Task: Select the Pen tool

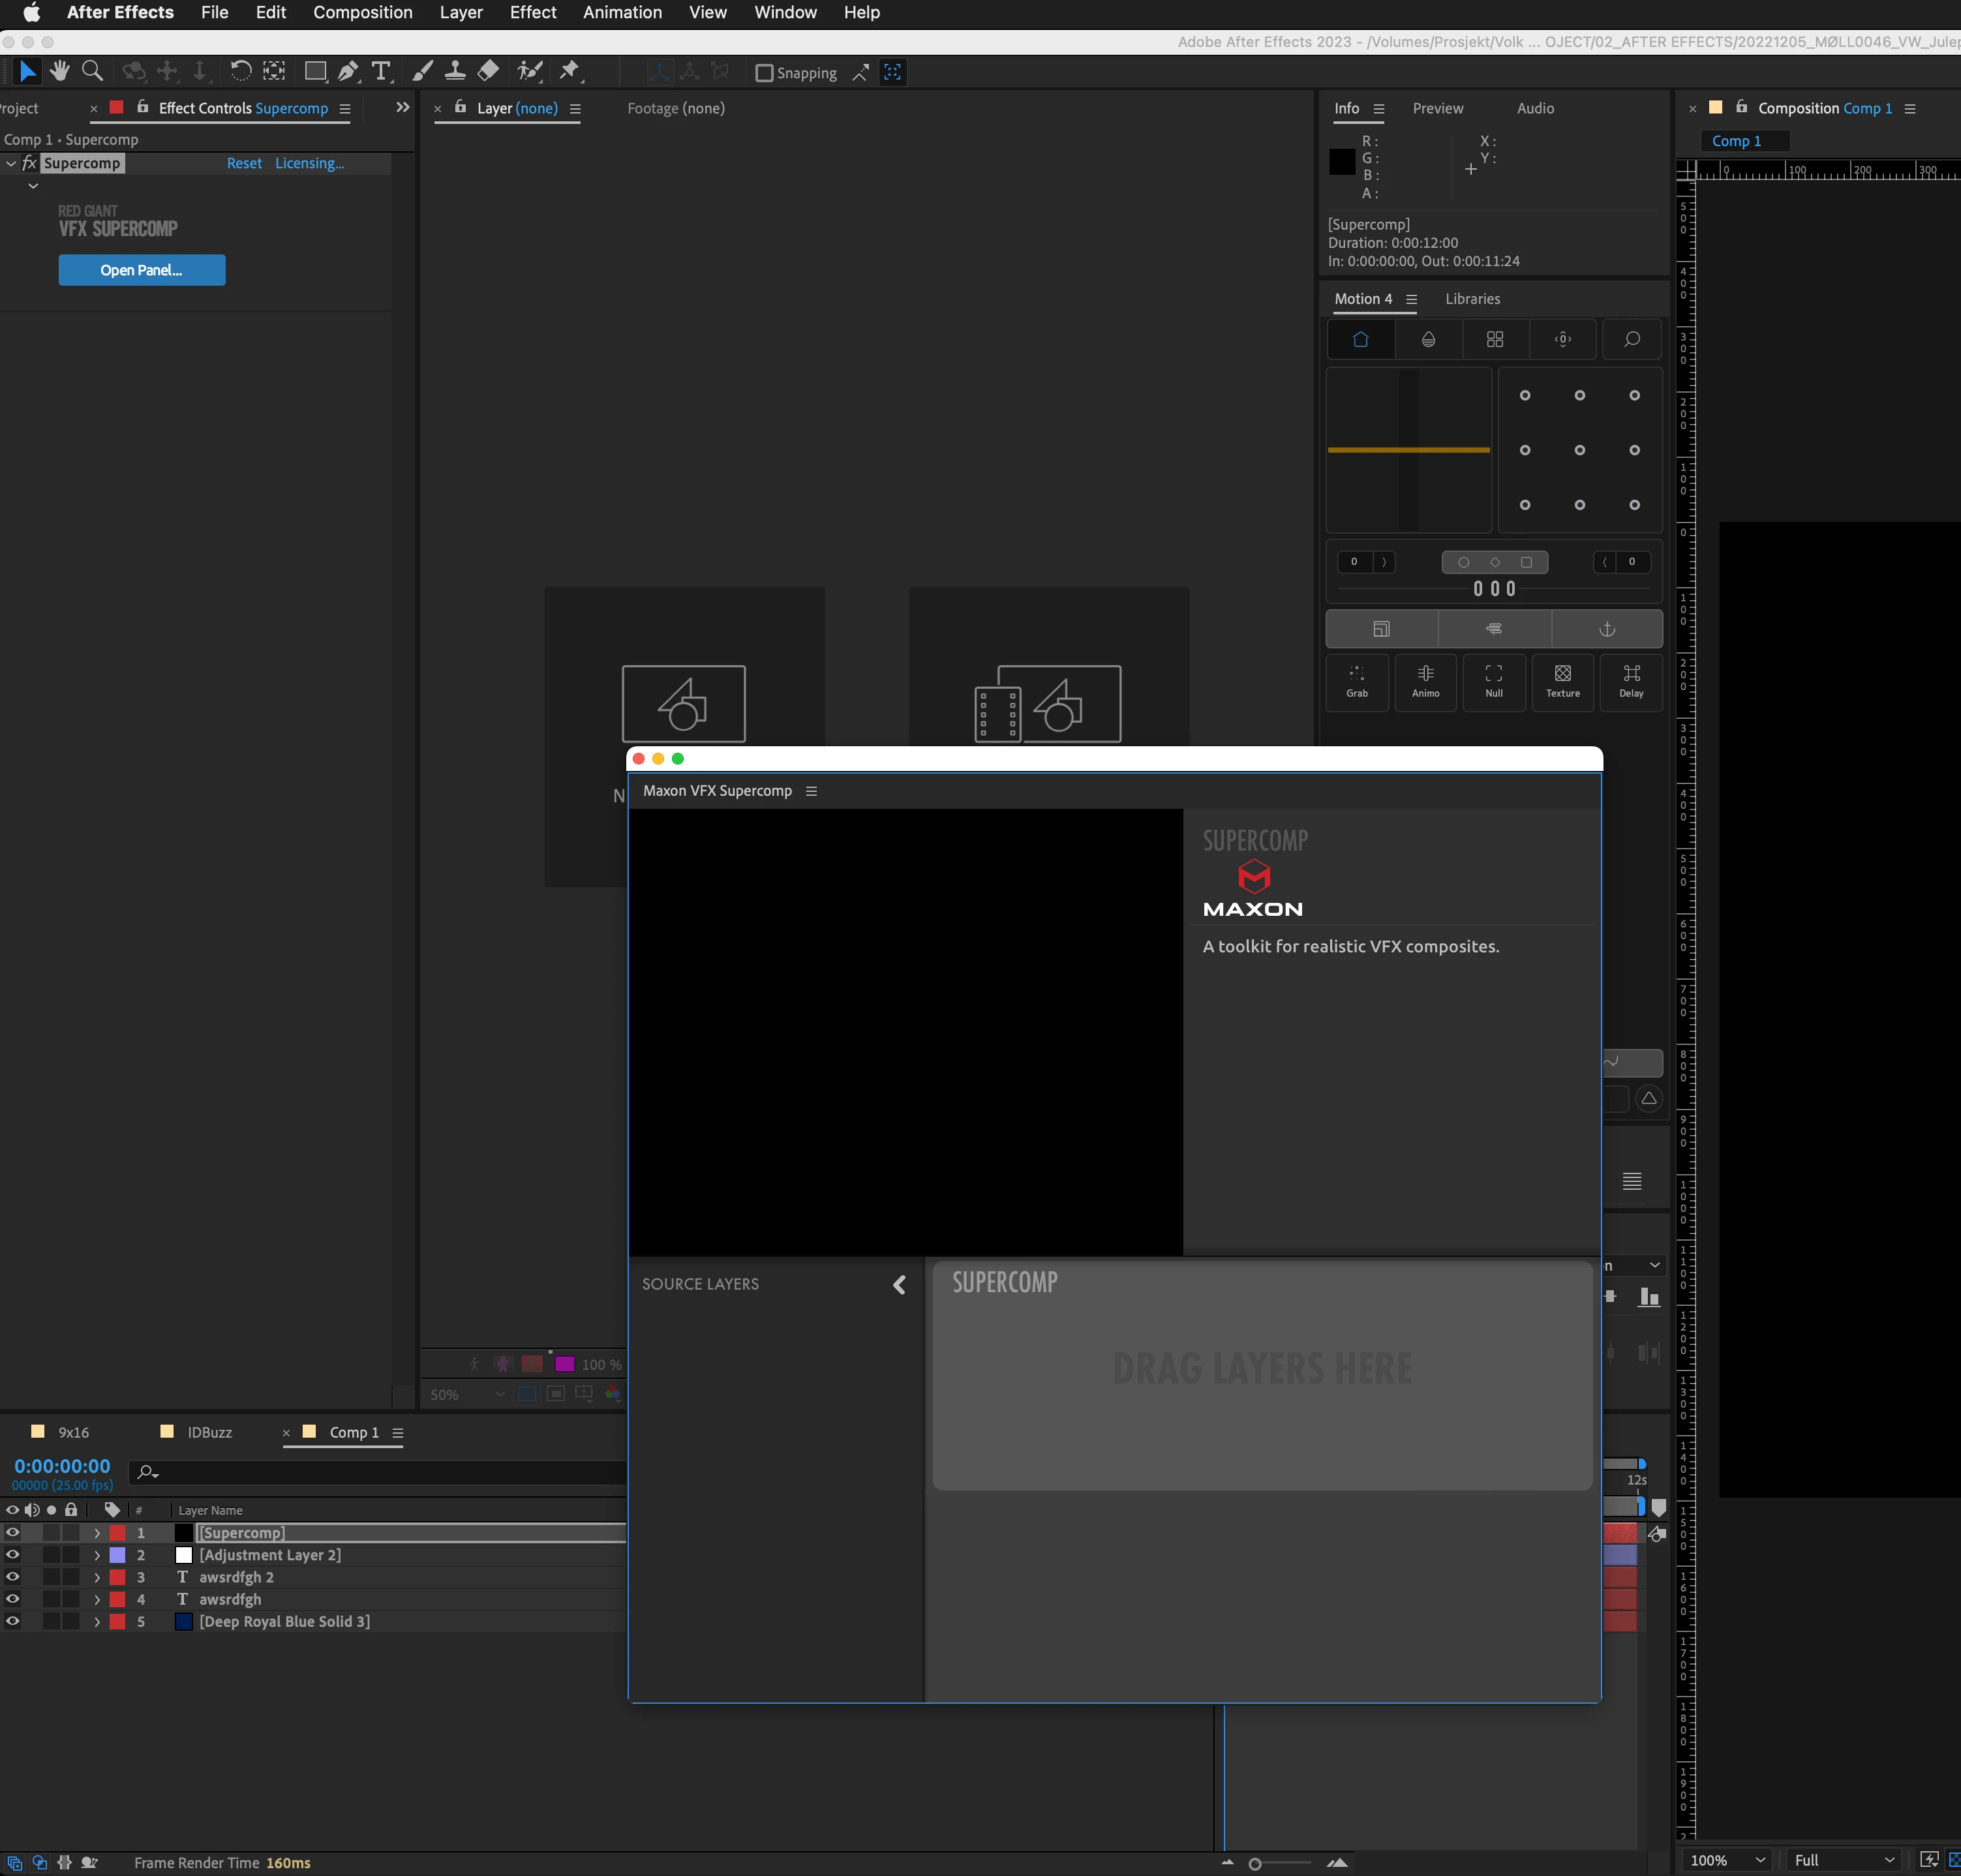Action: [347, 71]
